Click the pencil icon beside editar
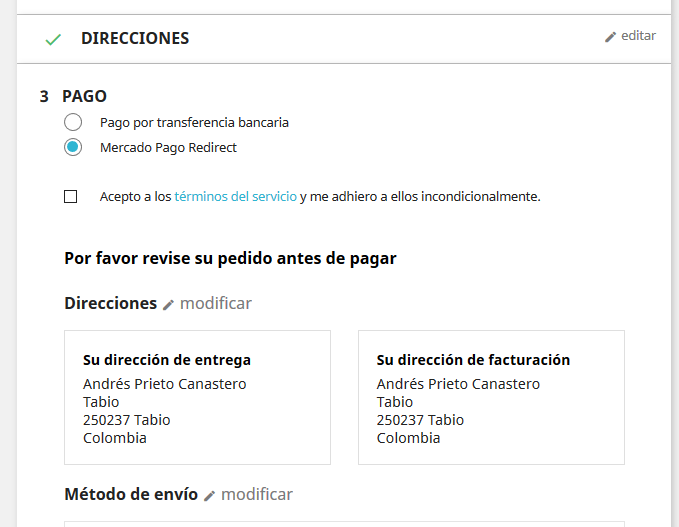This screenshot has height=527, width=679. (x=610, y=37)
